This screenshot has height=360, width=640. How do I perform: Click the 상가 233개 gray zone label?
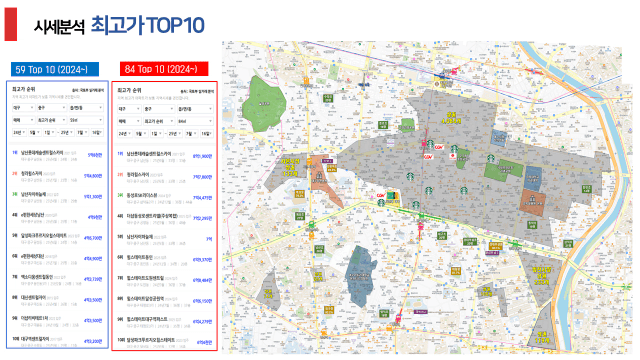tap(542, 276)
